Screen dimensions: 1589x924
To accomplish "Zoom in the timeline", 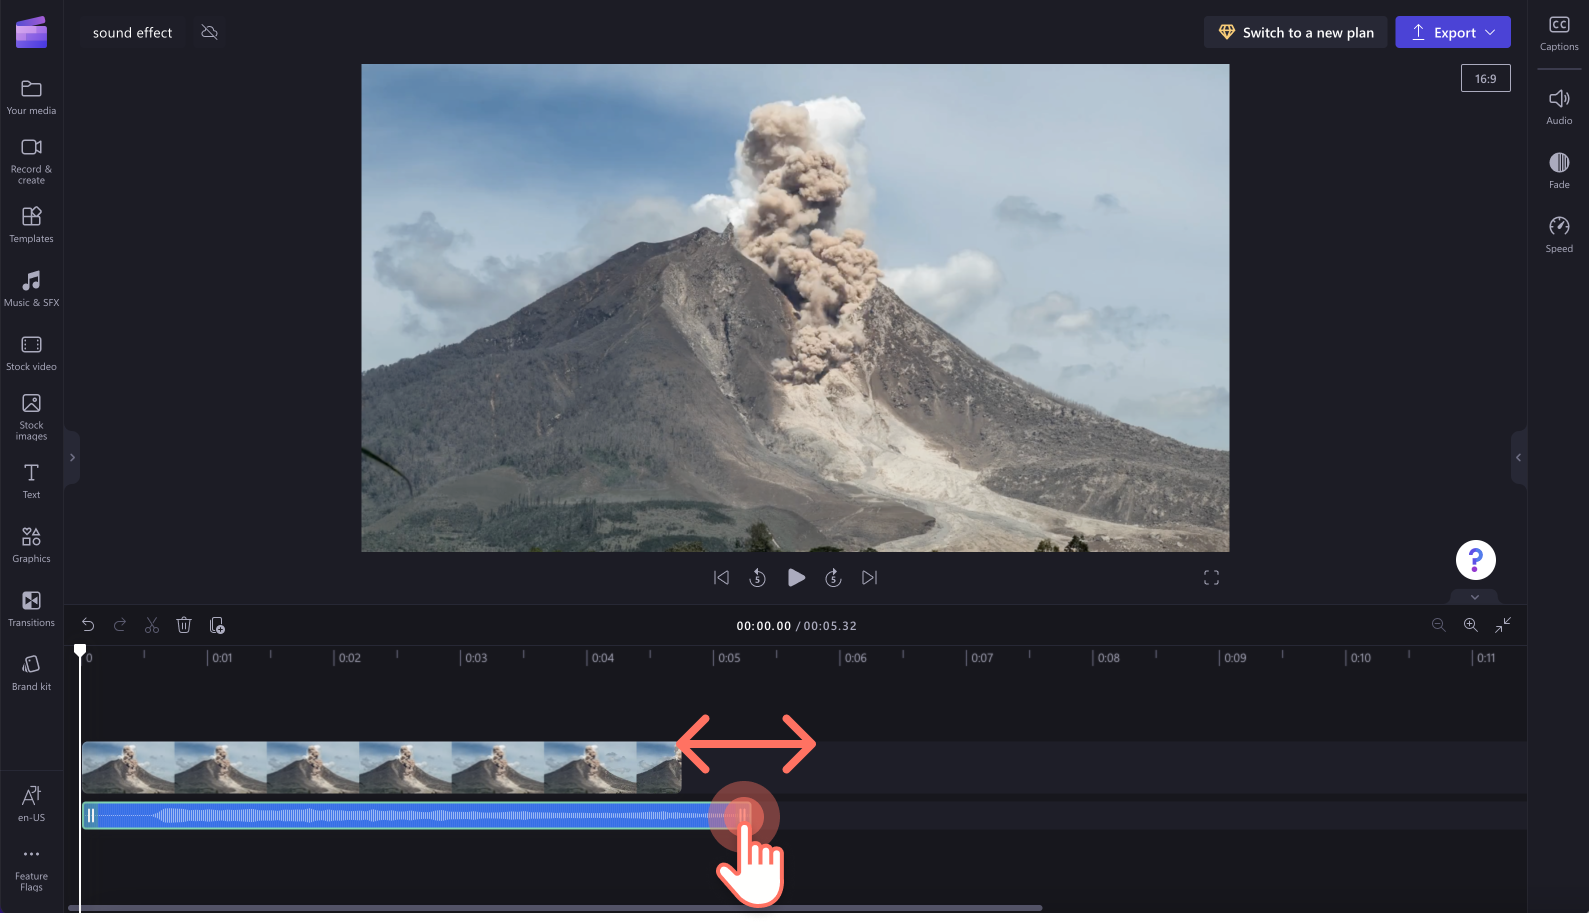I will pos(1471,625).
